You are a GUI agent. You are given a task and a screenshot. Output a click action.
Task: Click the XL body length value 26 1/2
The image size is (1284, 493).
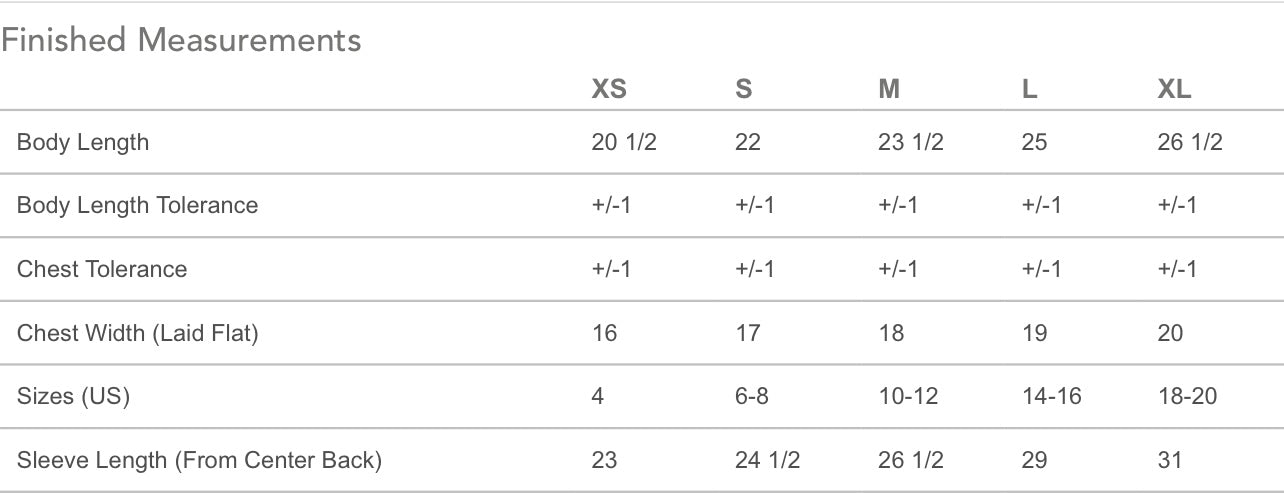click(1190, 142)
